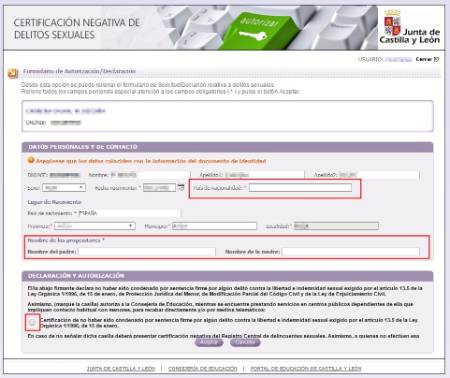Click the Cerrar session link

424,59
